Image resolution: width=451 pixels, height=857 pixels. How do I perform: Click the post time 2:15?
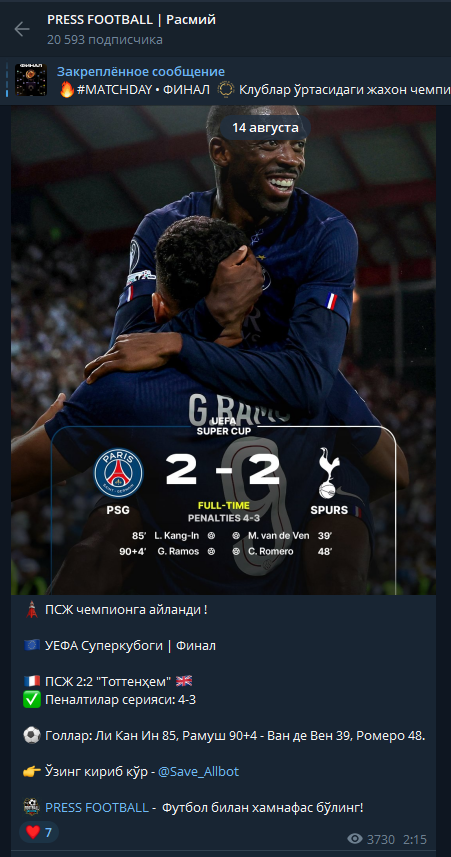(415, 839)
